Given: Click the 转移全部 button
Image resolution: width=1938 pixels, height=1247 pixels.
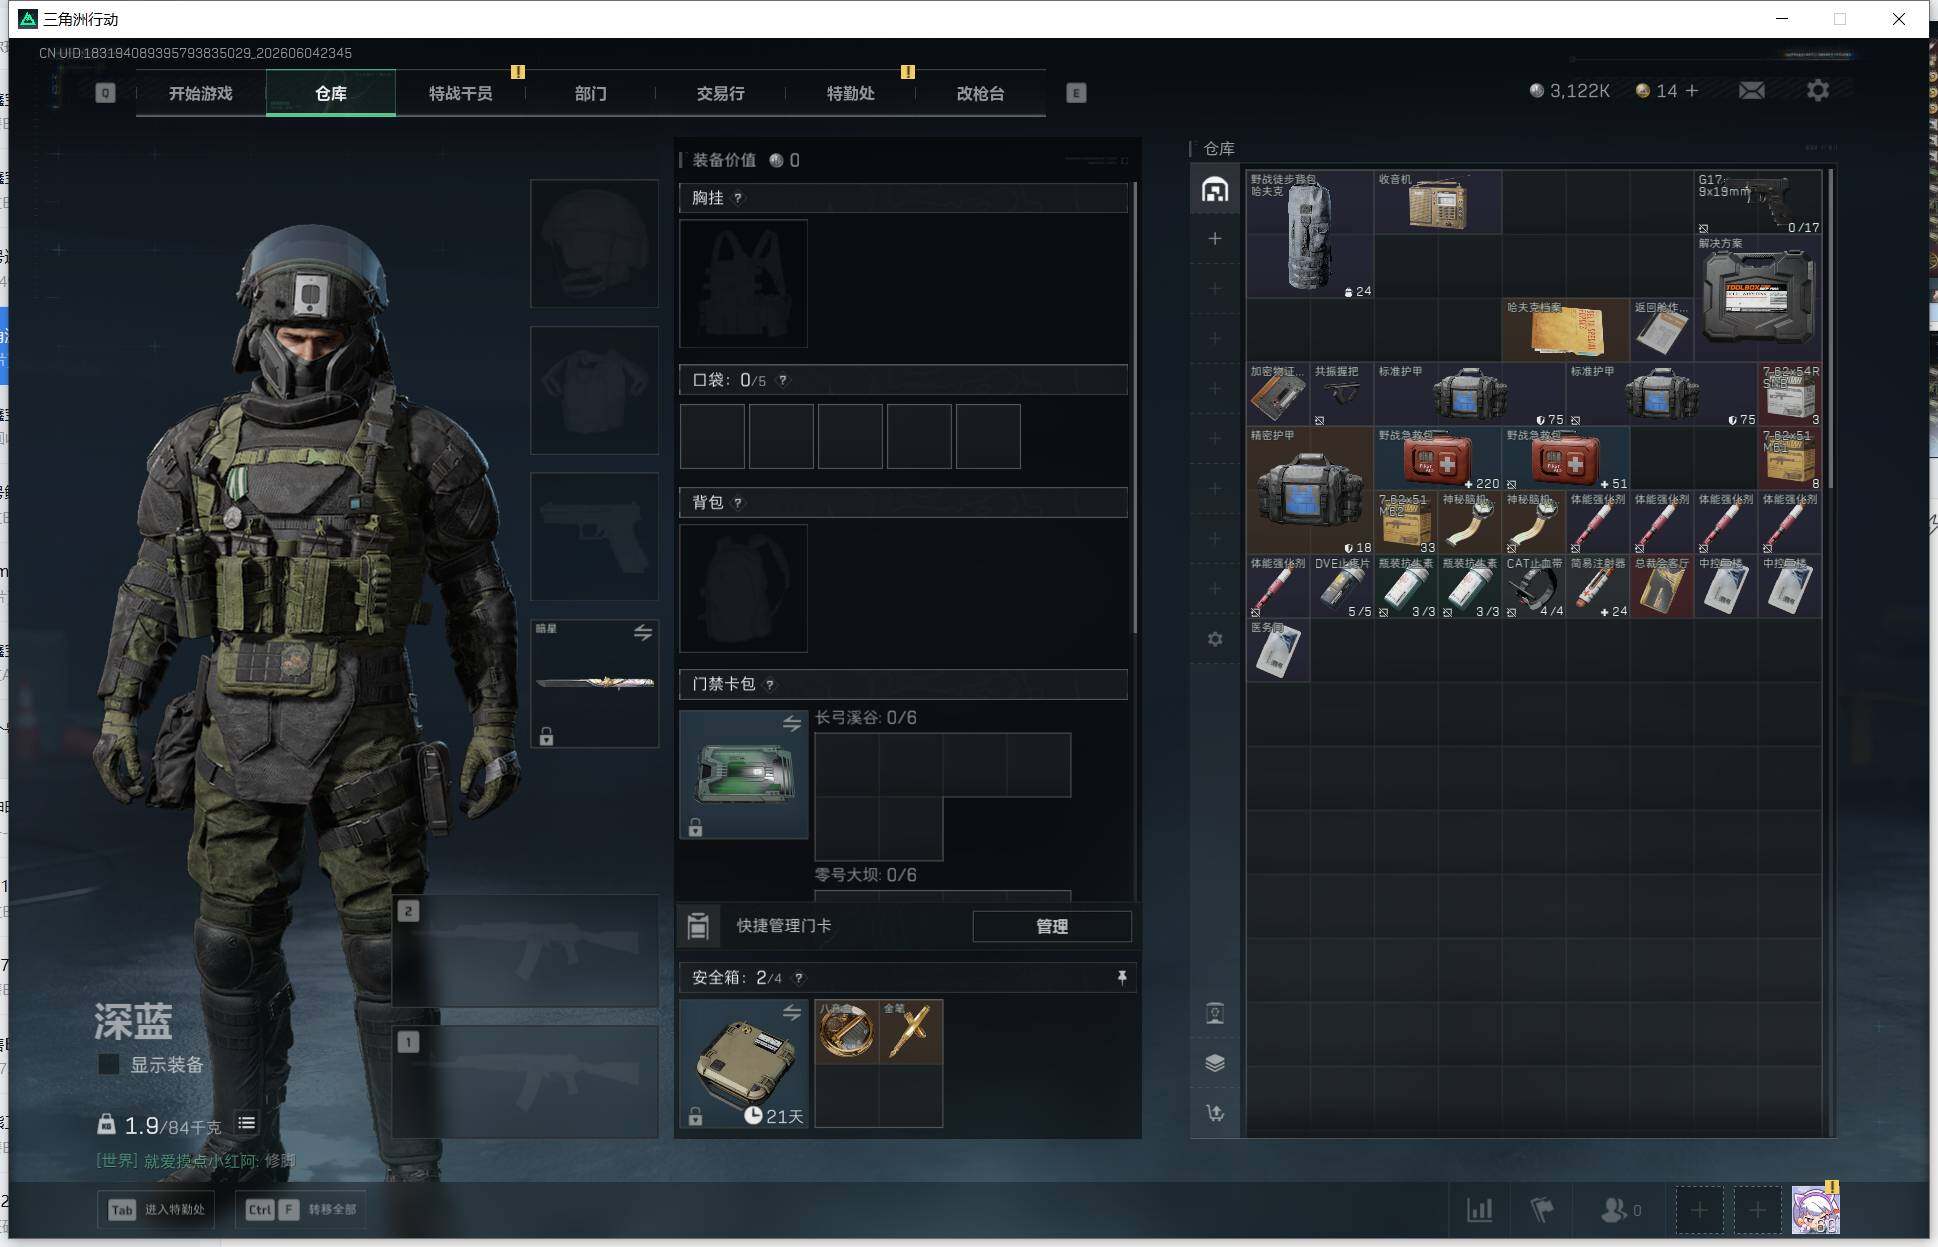Looking at the screenshot, I should pyautogui.click(x=301, y=1209).
